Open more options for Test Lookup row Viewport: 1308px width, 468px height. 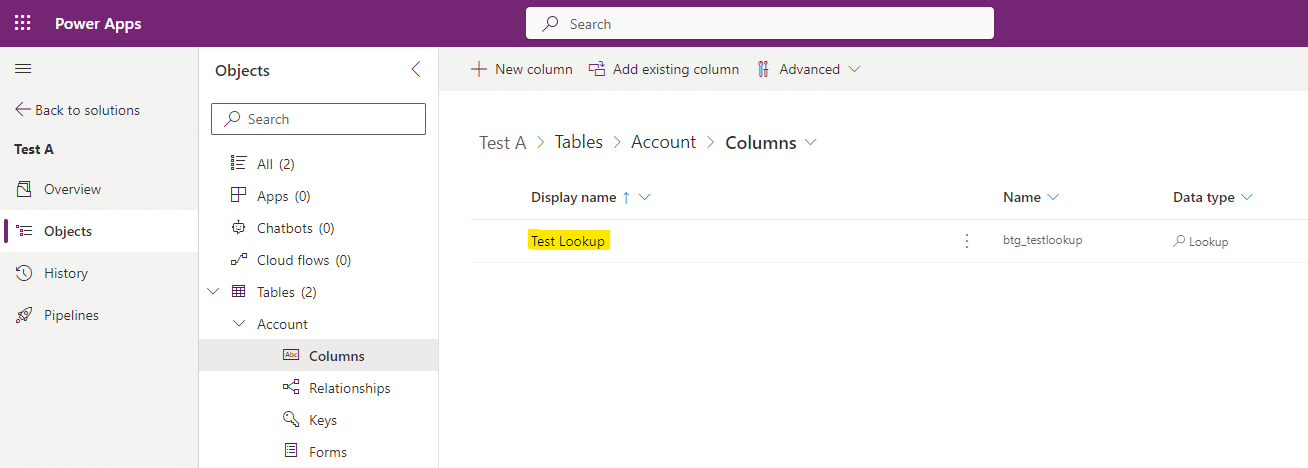tap(966, 241)
